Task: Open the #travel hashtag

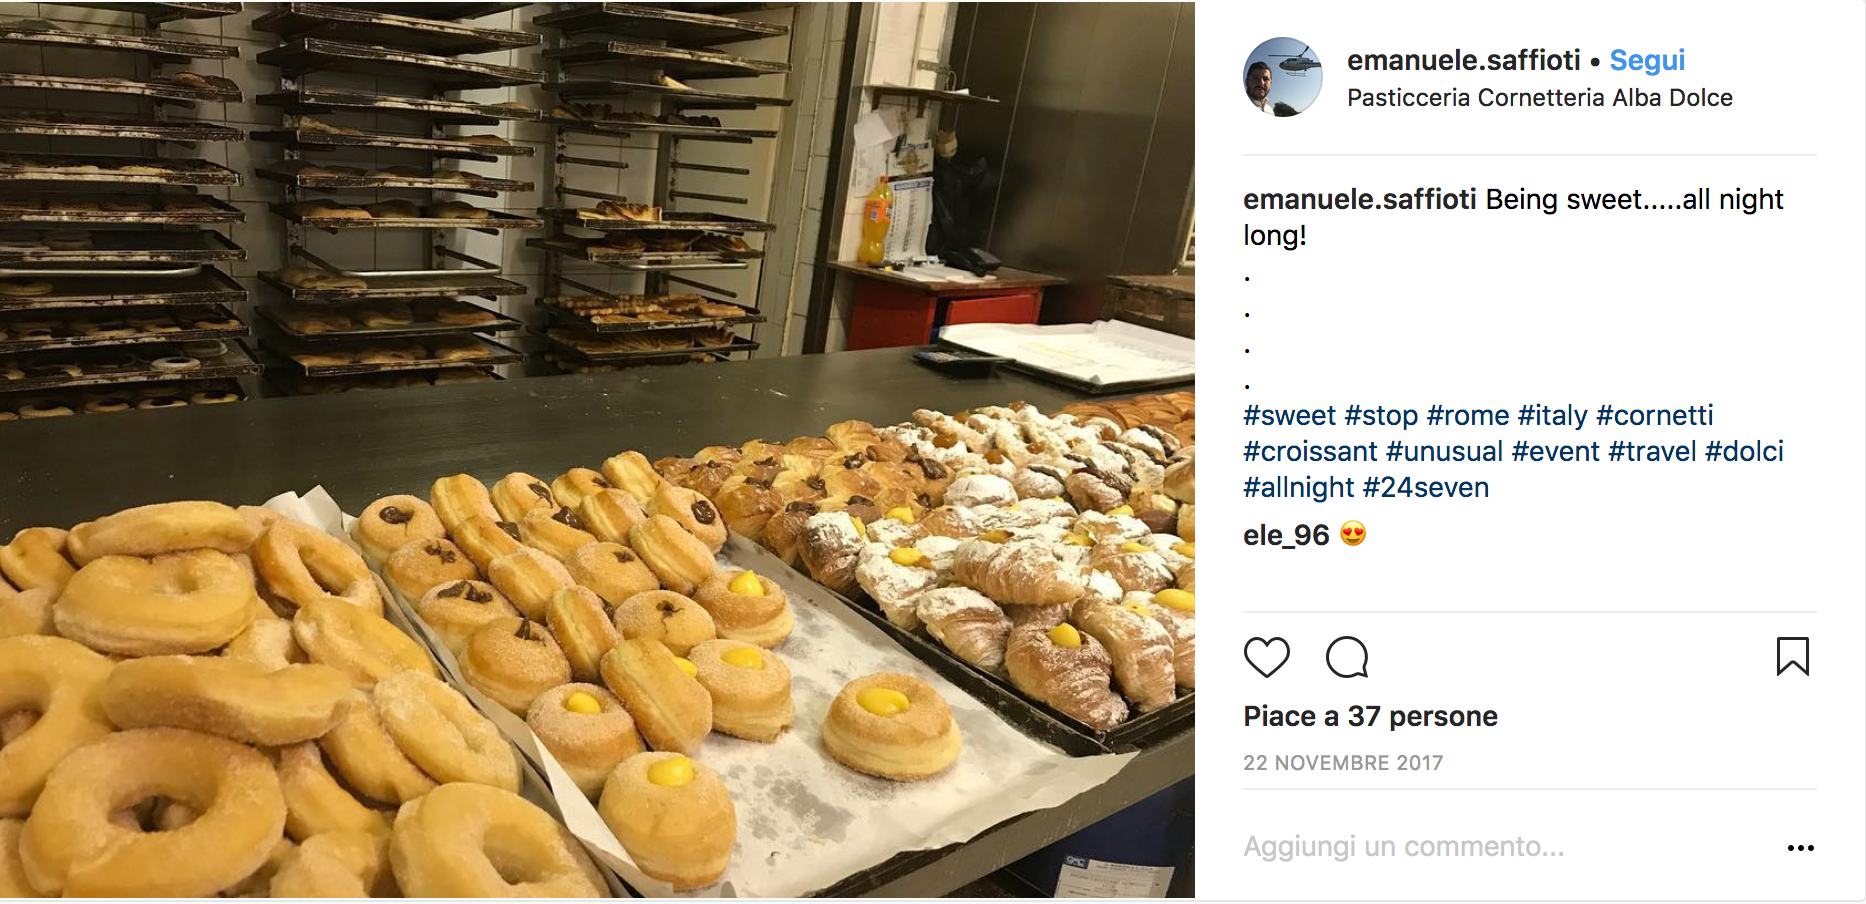Action: point(1652,452)
